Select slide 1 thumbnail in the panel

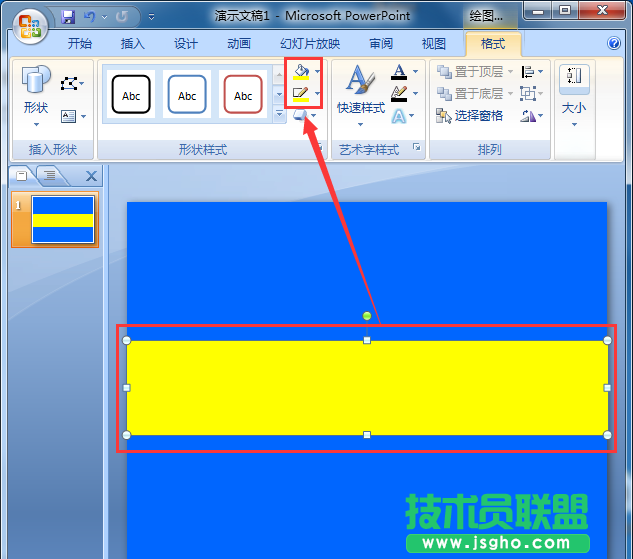(63, 219)
